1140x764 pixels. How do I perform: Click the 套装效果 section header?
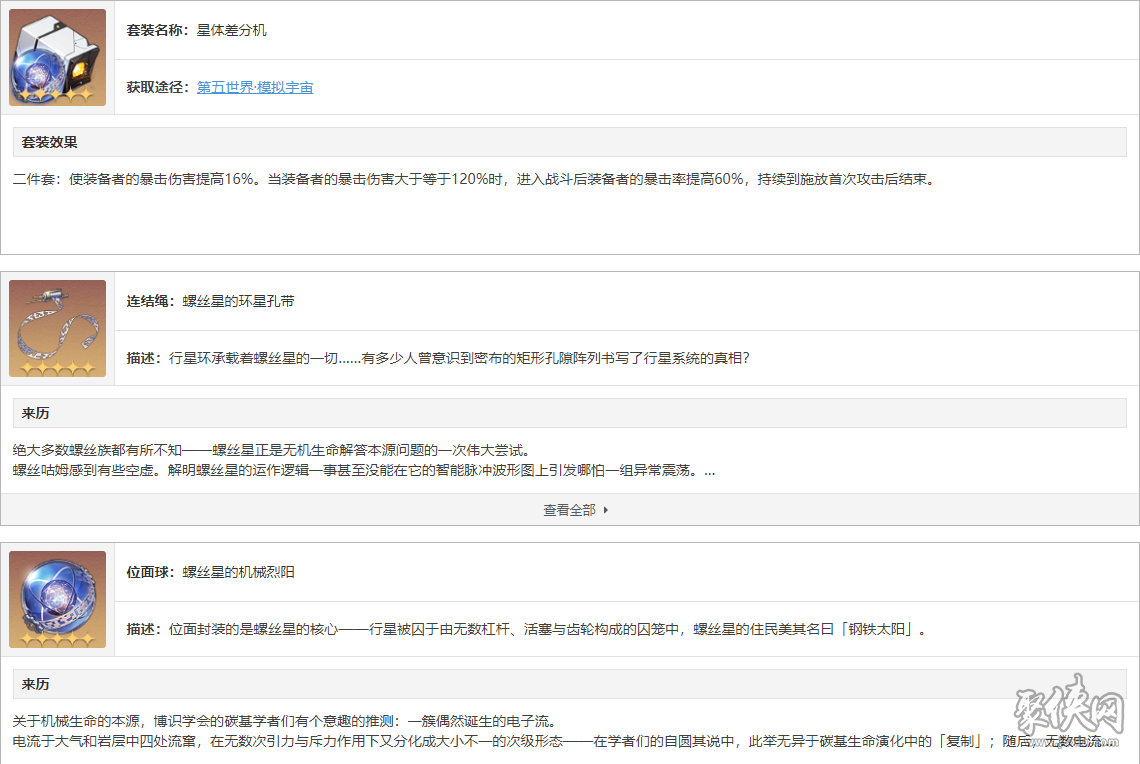[570, 142]
